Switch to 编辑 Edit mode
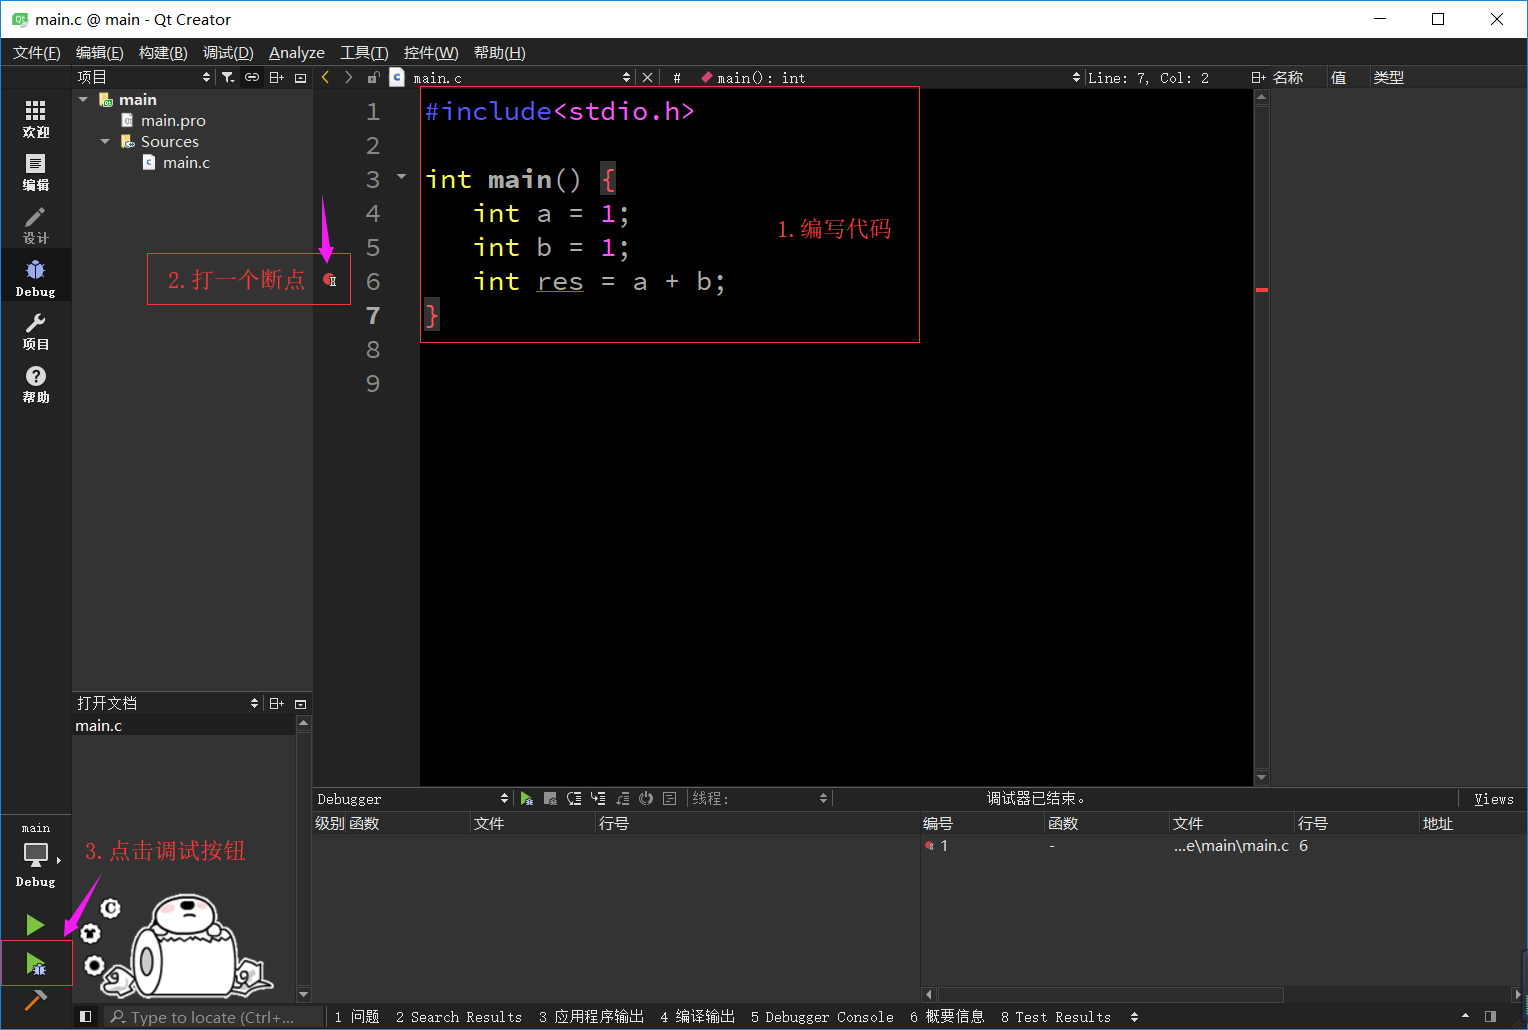Image resolution: width=1528 pixels, height=1030 pixels. (x=36, y=172)
